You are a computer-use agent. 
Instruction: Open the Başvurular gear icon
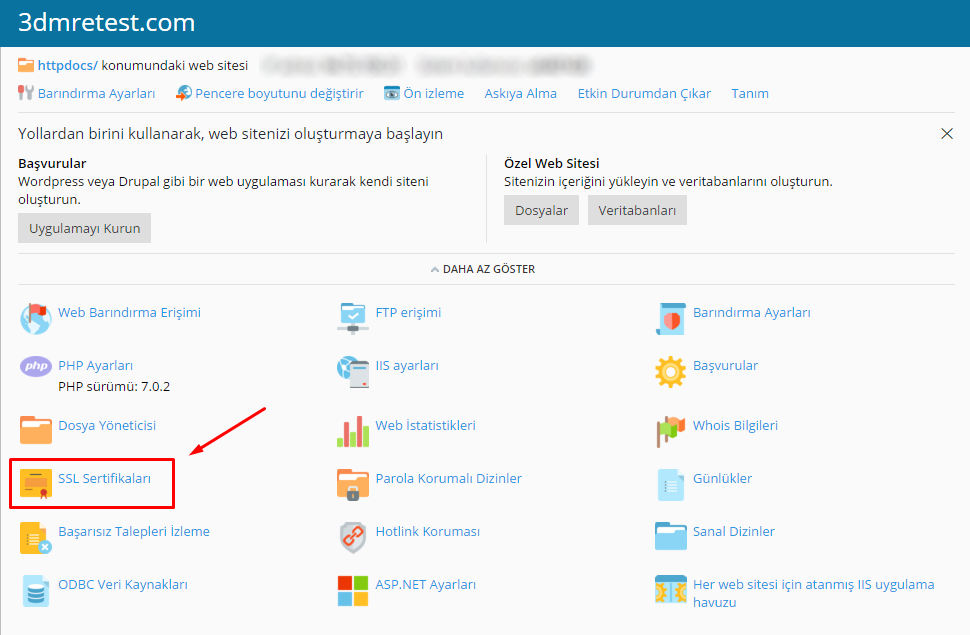(x=670, y=371)
